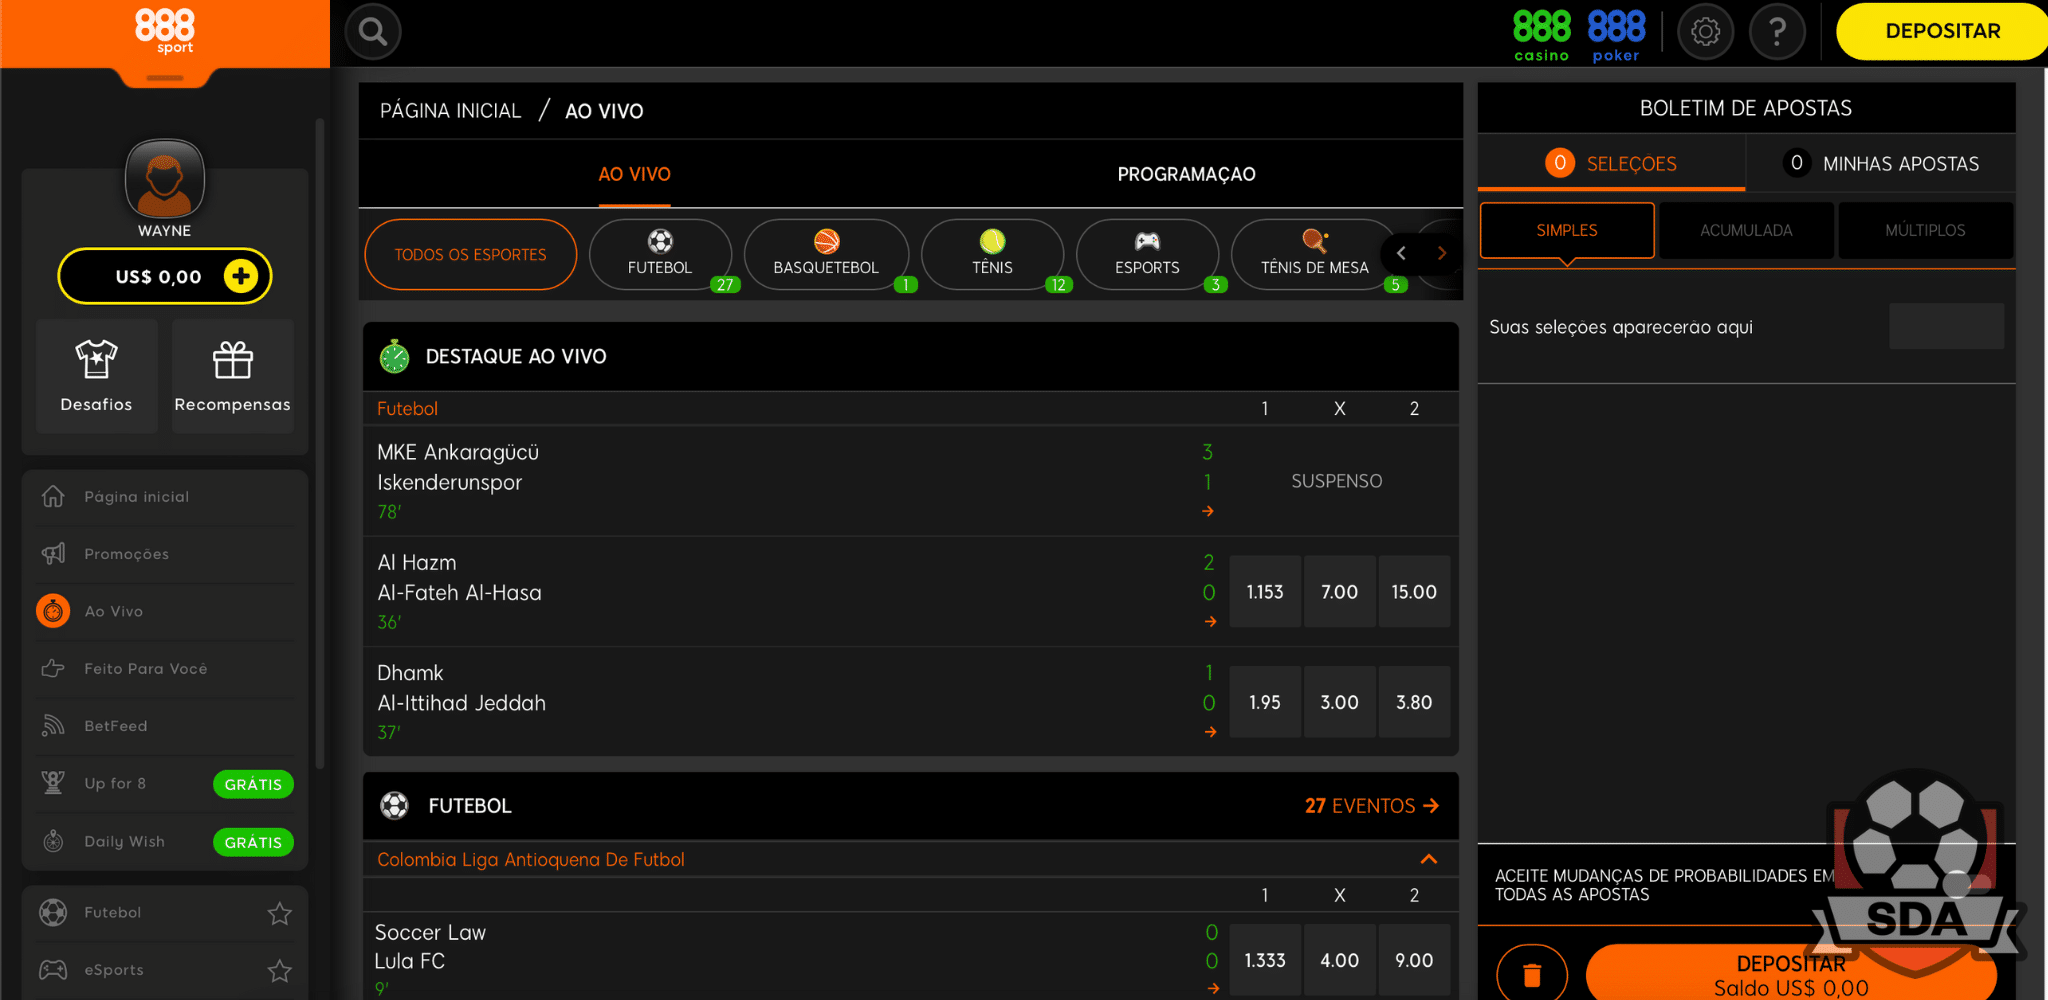The image size is (2048, 1000).
Task: Filter by Tênis sport chip
Action: click(992, 255)
